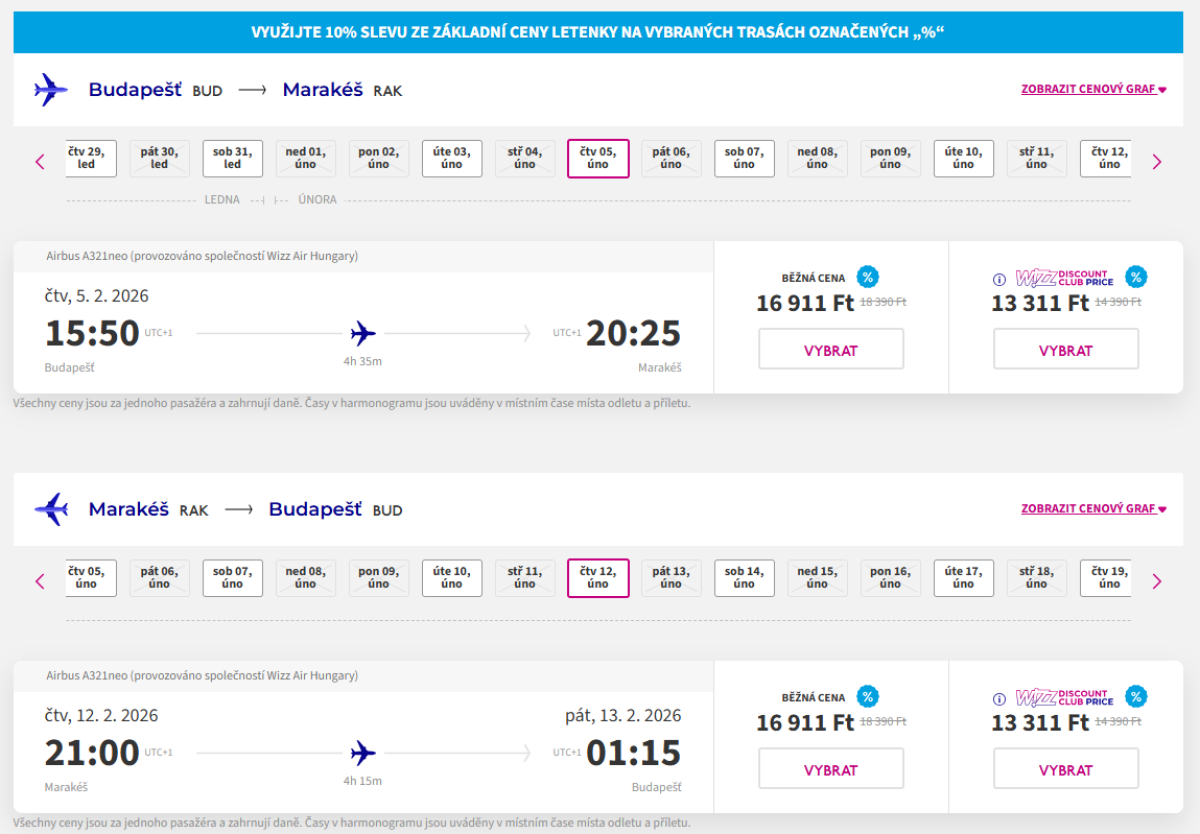Click the 10% discount promo banner

598,32
